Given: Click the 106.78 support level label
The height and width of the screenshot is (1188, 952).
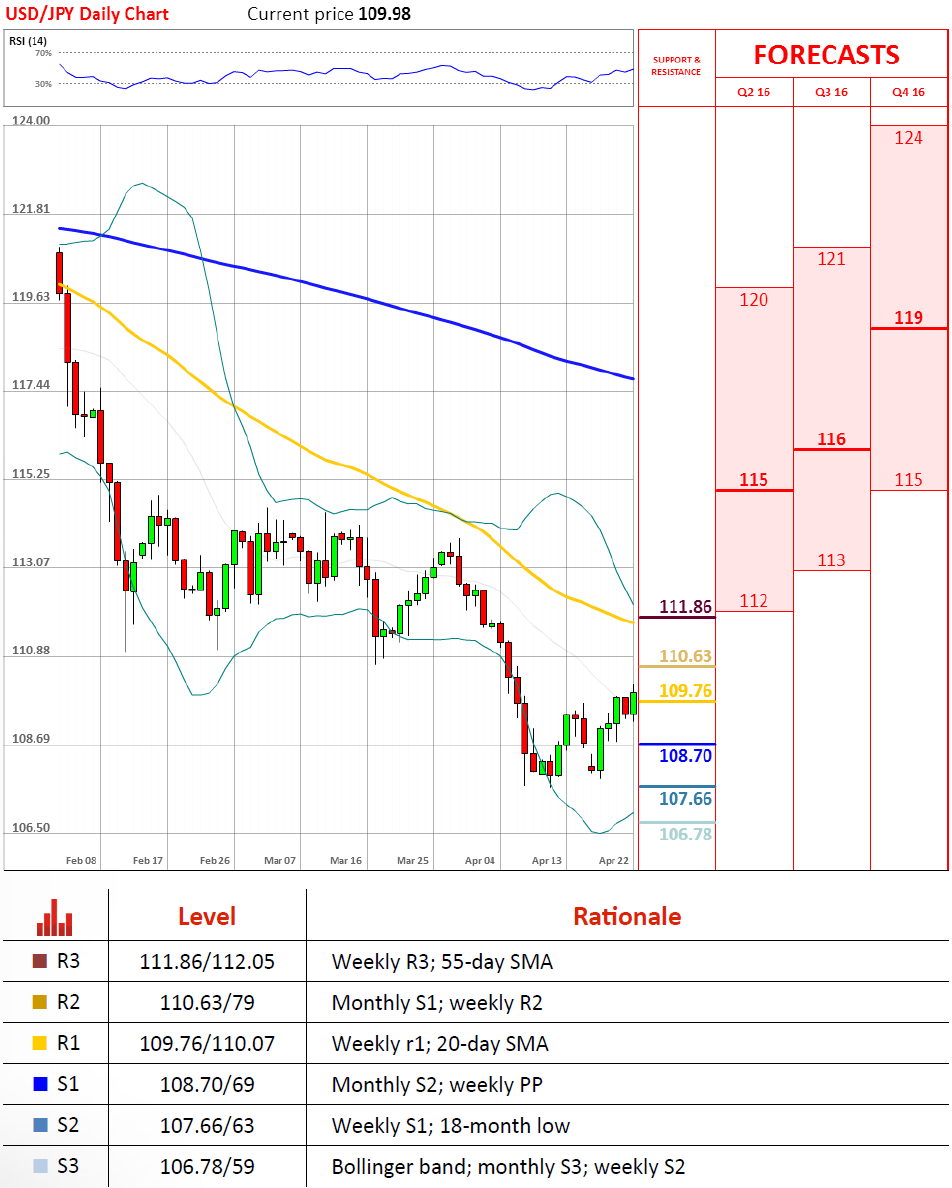Looking at the screenshot, I should (x=685, y=834).
